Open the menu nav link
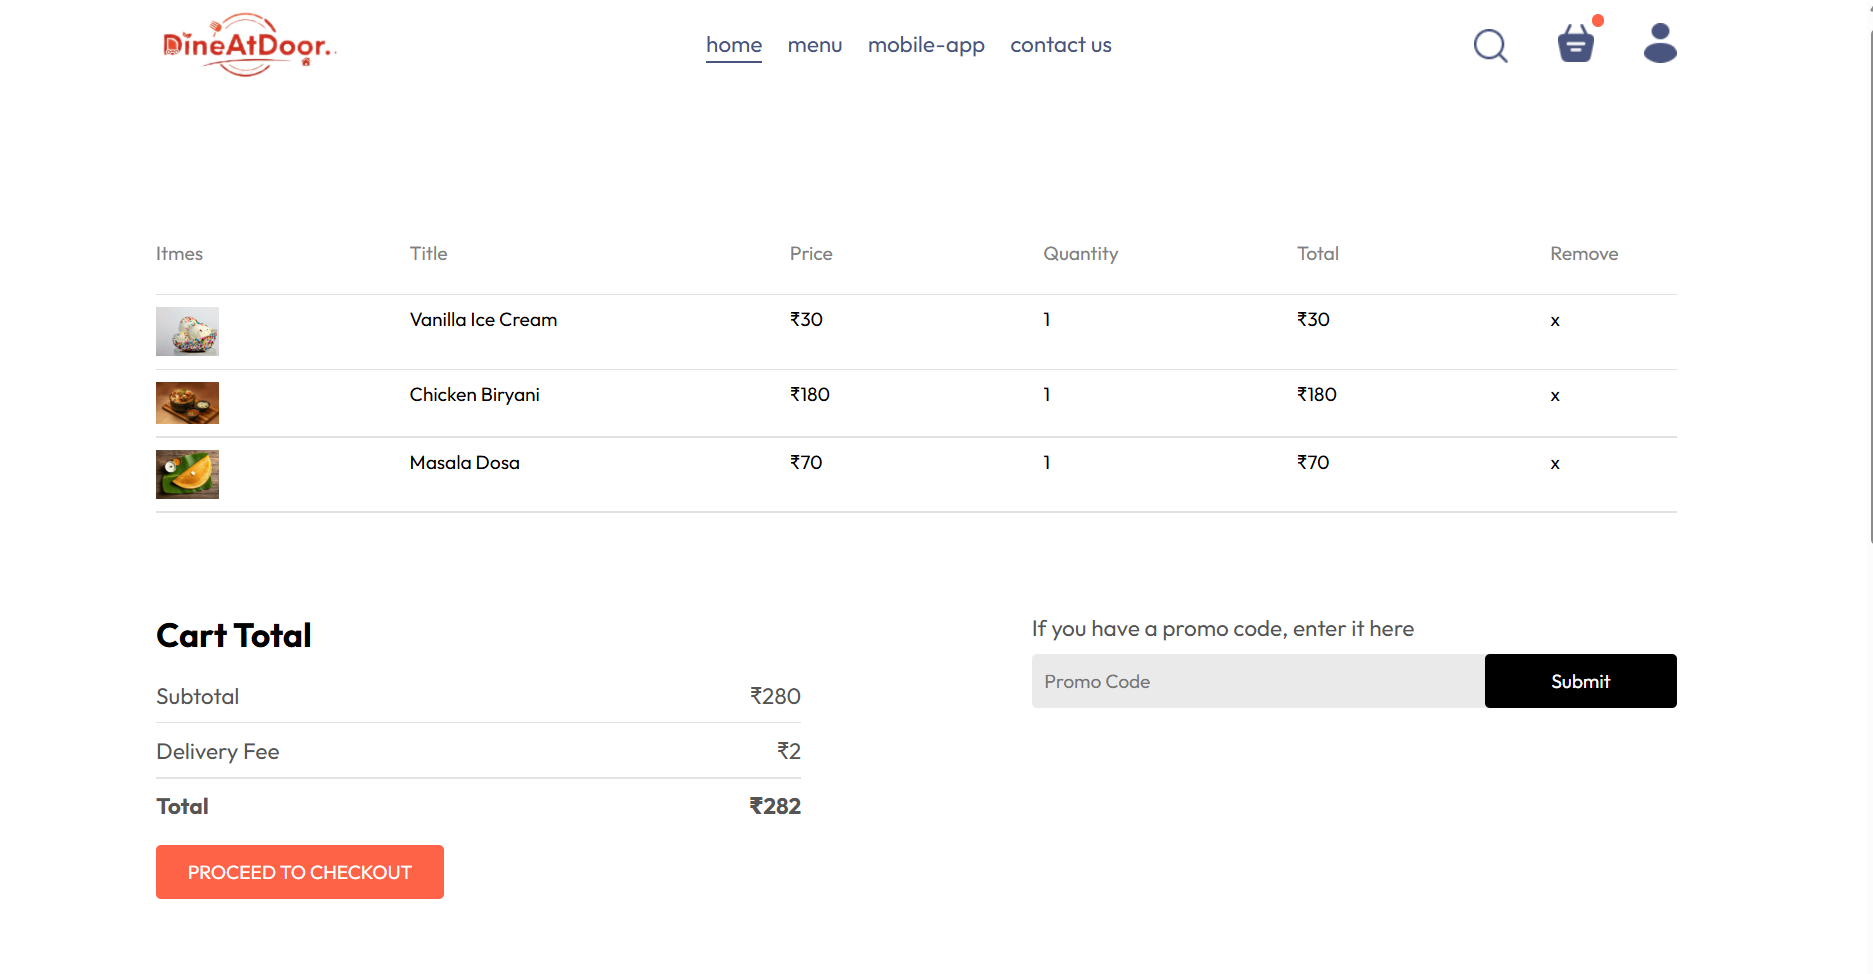Screen dimensions: 1873x974 pos(814,45)
